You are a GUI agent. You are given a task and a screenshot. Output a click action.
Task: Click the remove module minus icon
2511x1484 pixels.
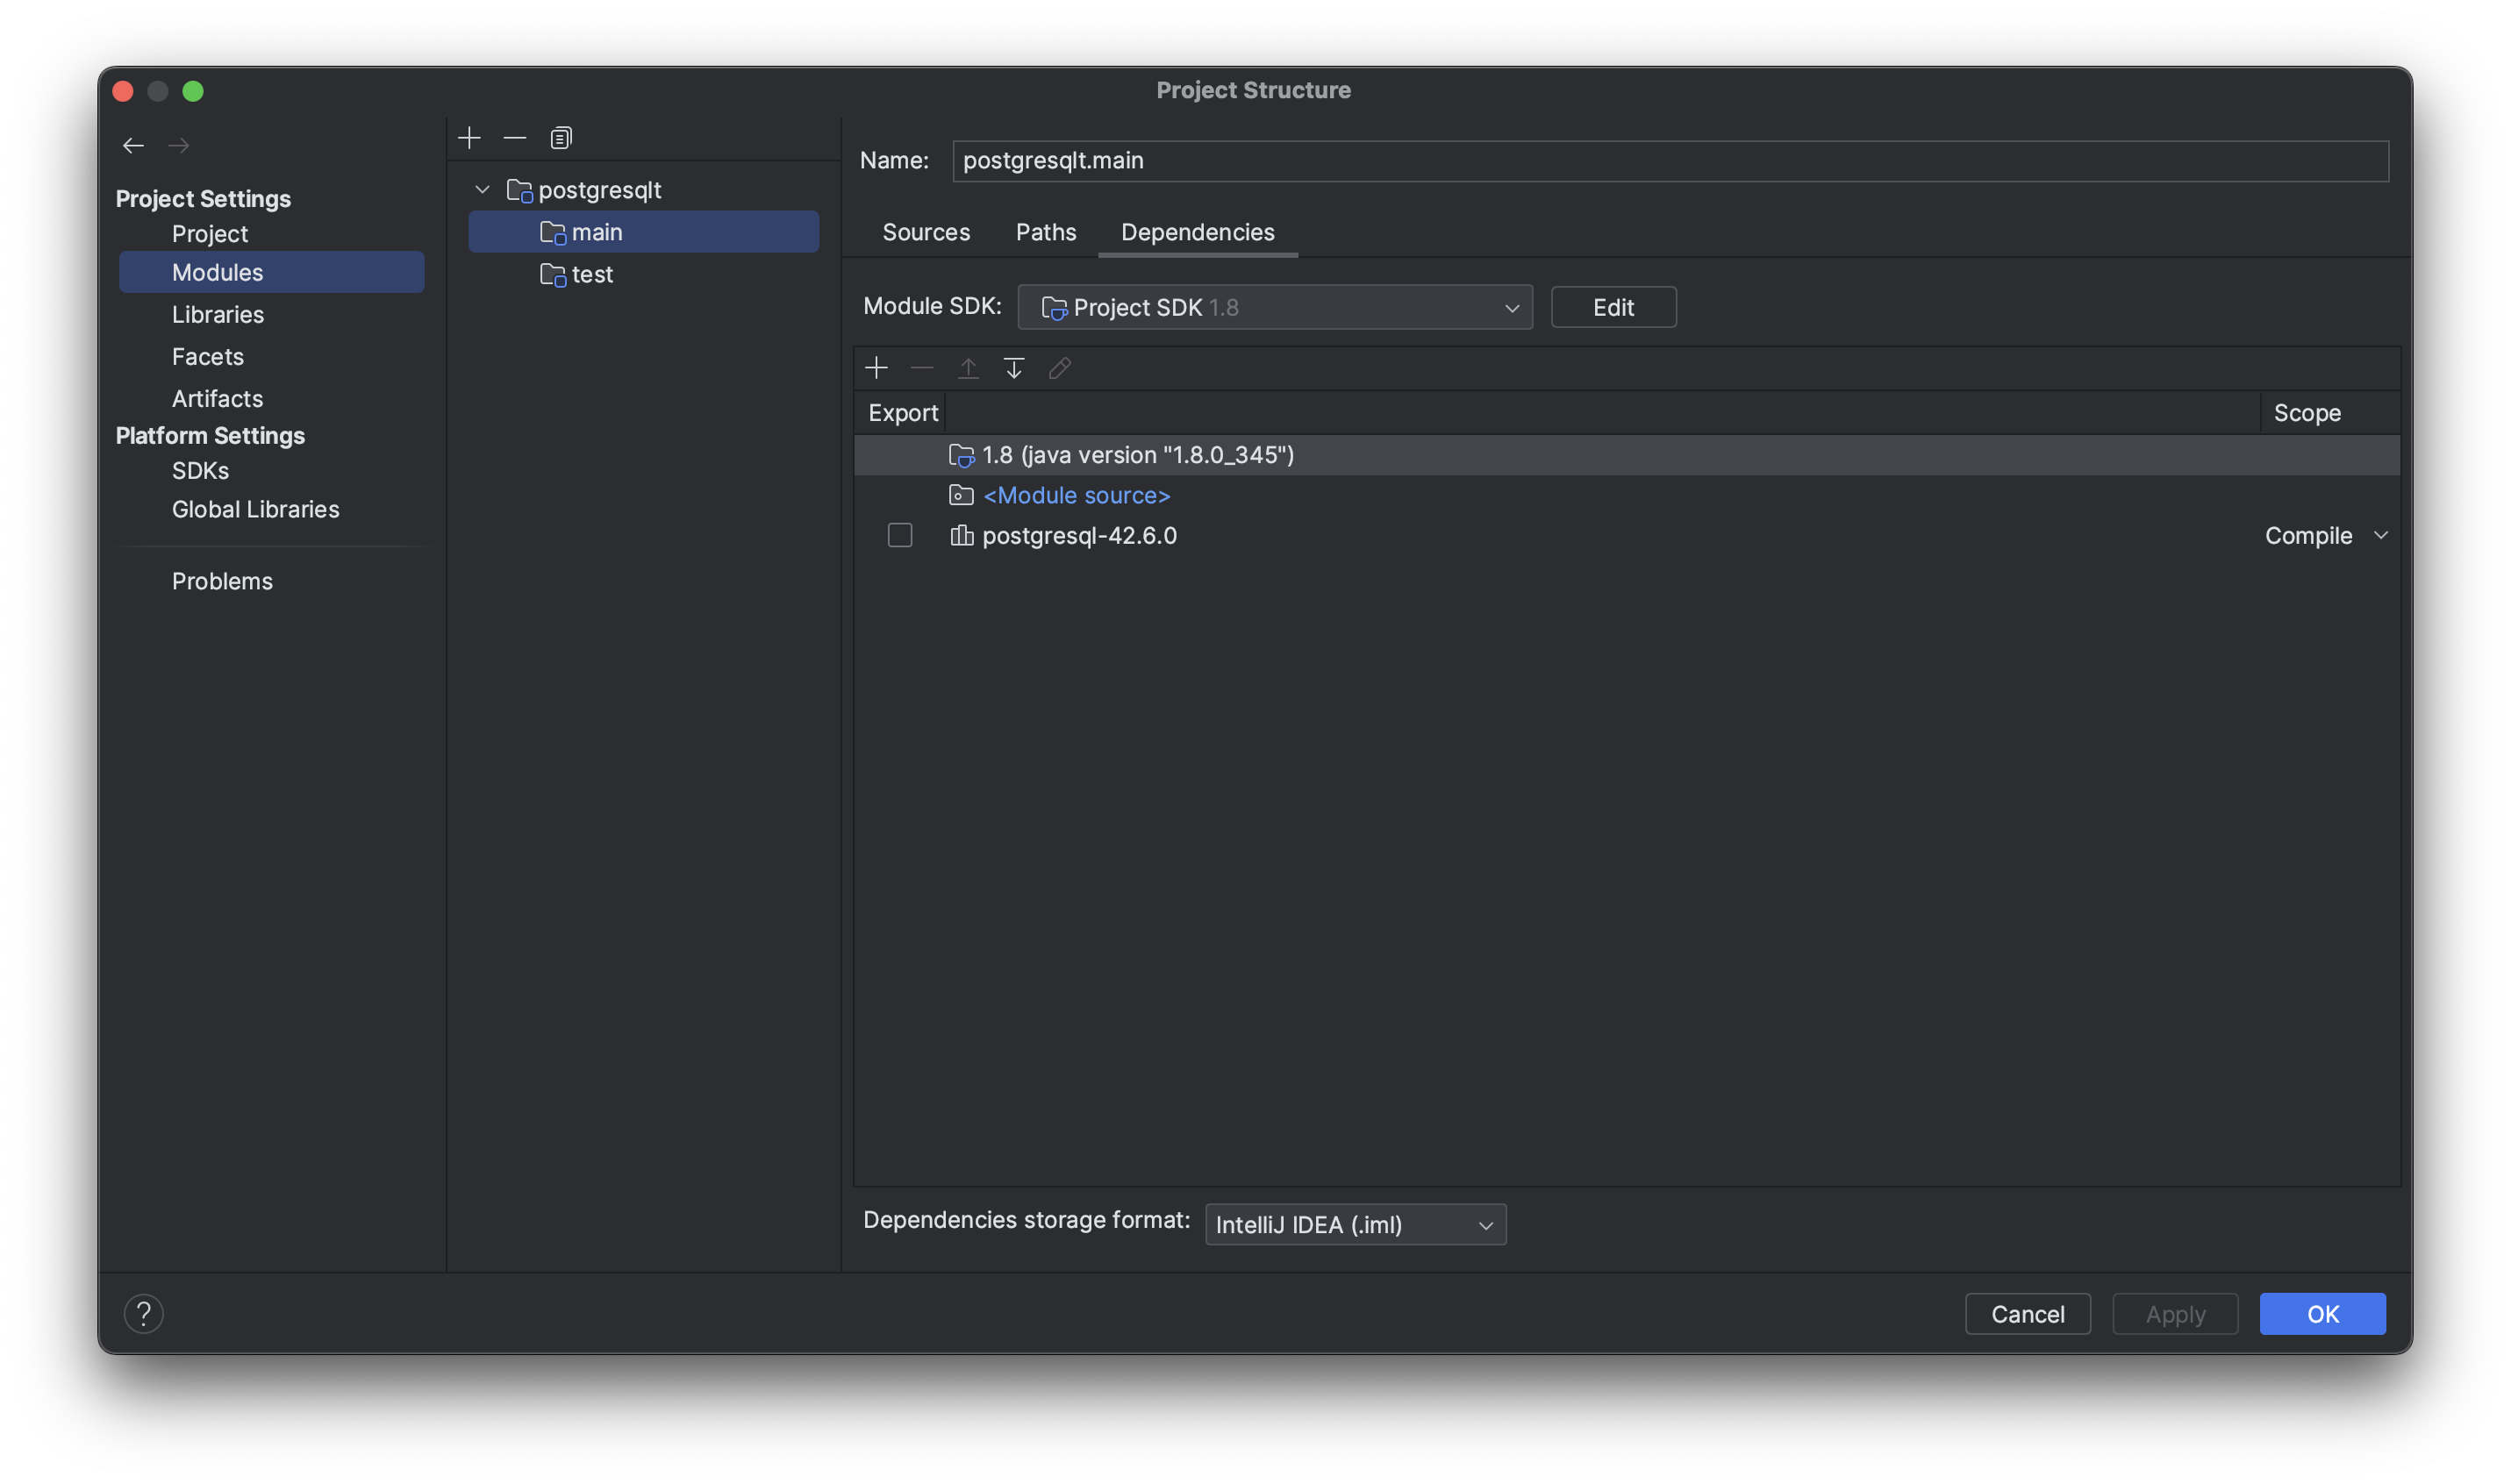click(515, 137)
